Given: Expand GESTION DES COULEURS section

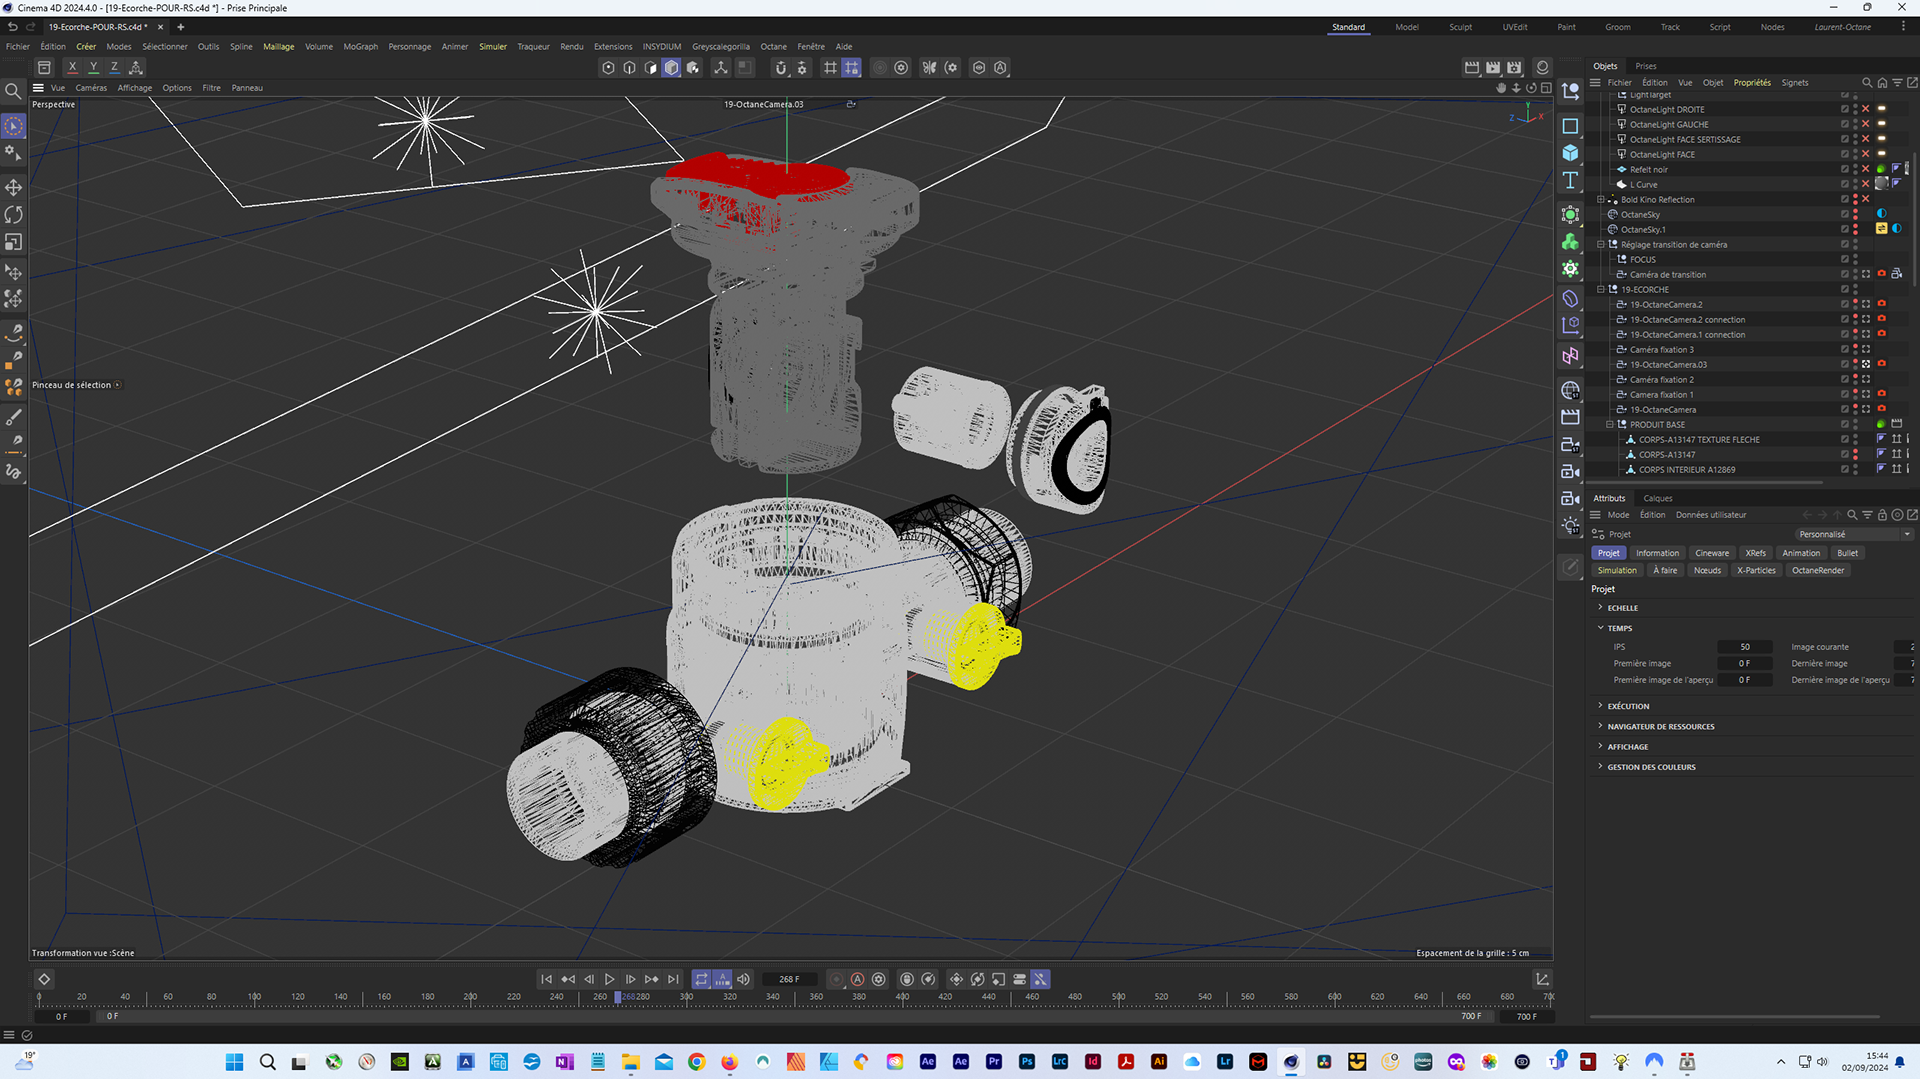Looking at the screenshot, I should pos(1601,767).
